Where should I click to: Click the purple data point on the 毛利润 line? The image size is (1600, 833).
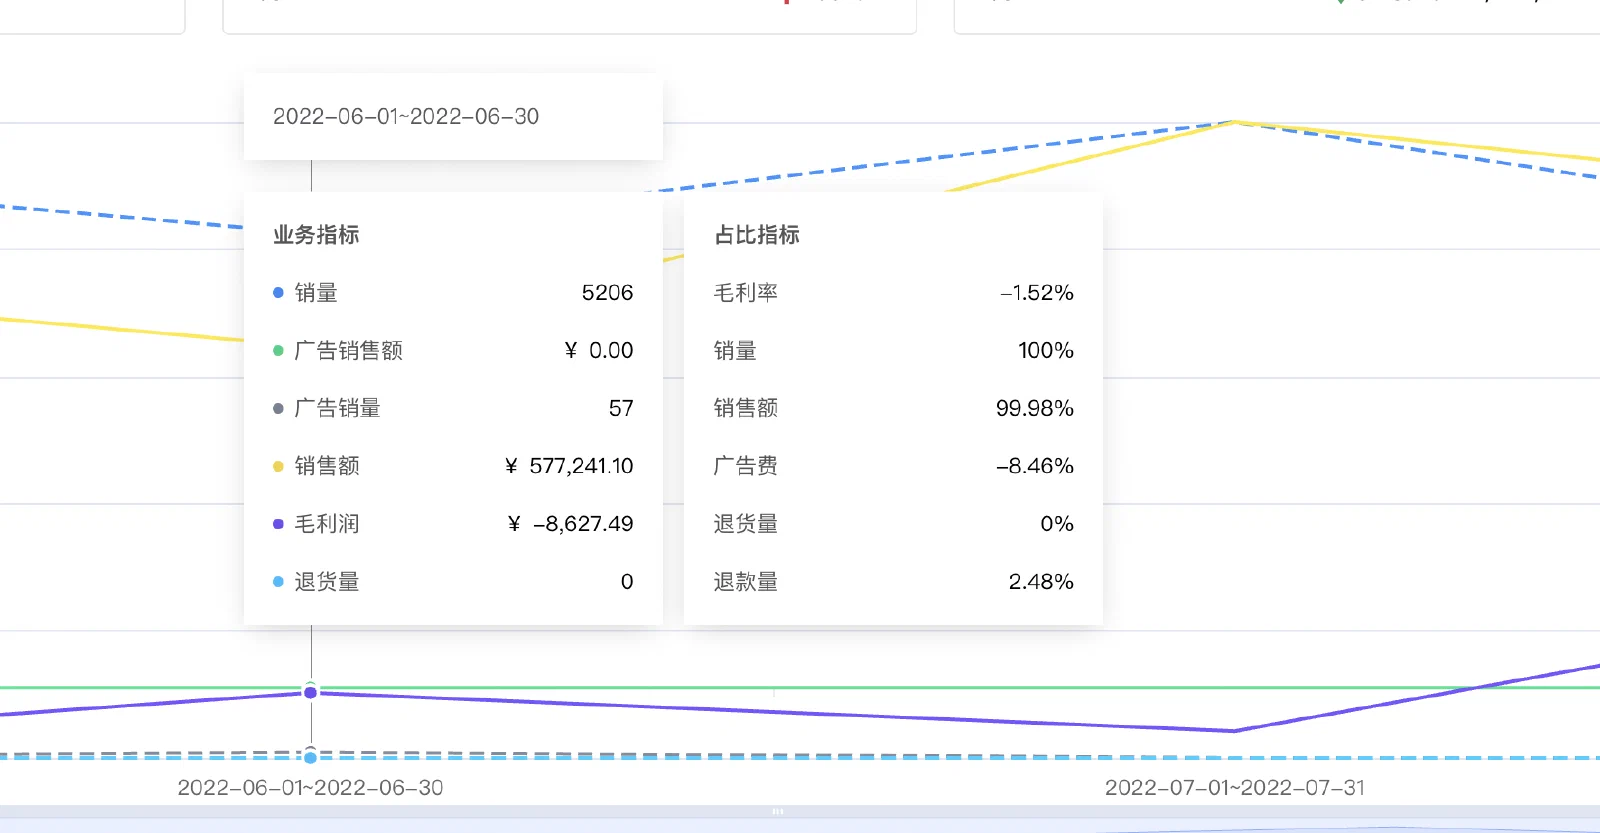point(311,692)
